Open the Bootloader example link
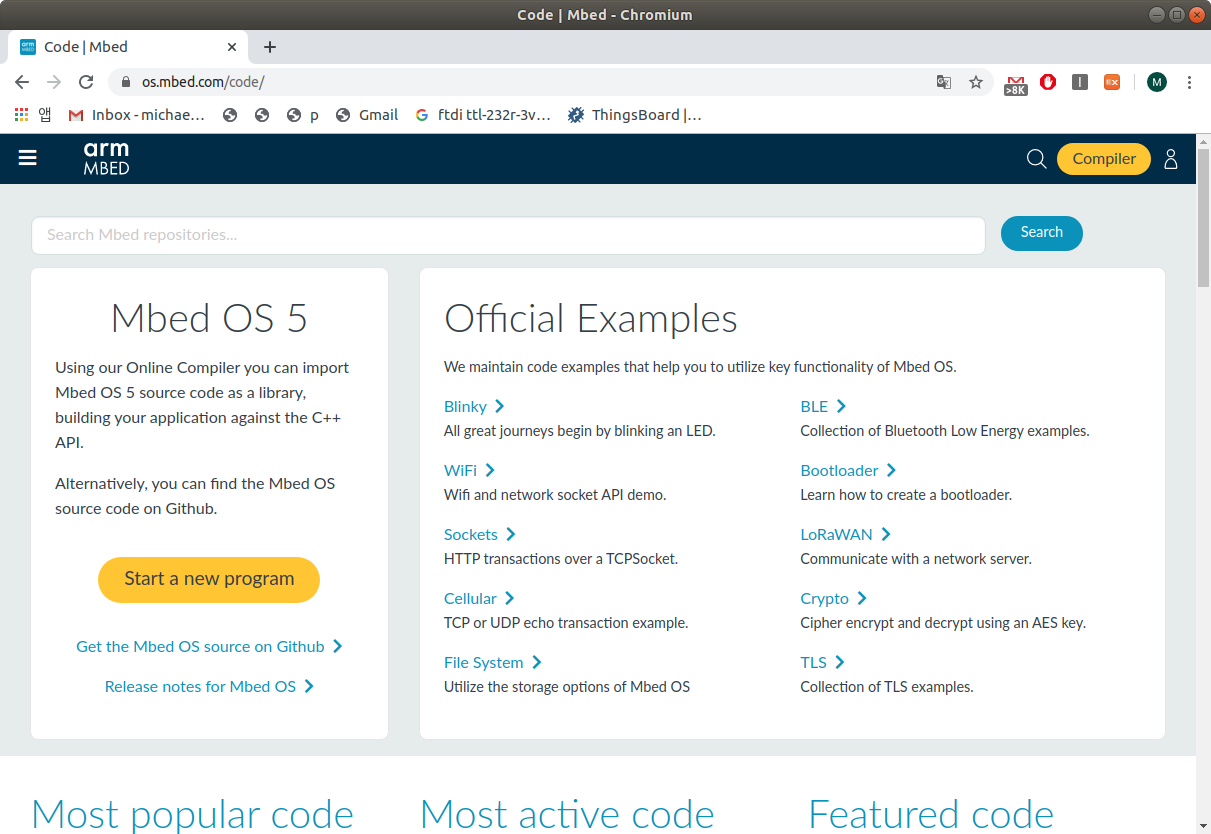This screenshot has width=1211, height=834. coord(848,470)
